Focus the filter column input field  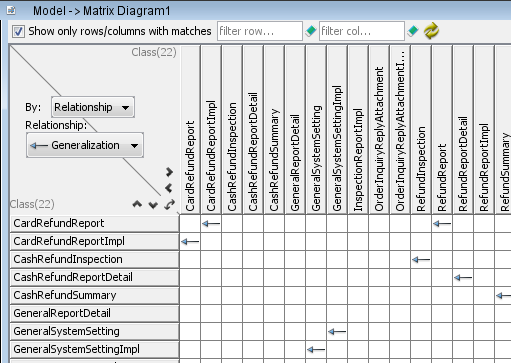[x=362, y=31]
